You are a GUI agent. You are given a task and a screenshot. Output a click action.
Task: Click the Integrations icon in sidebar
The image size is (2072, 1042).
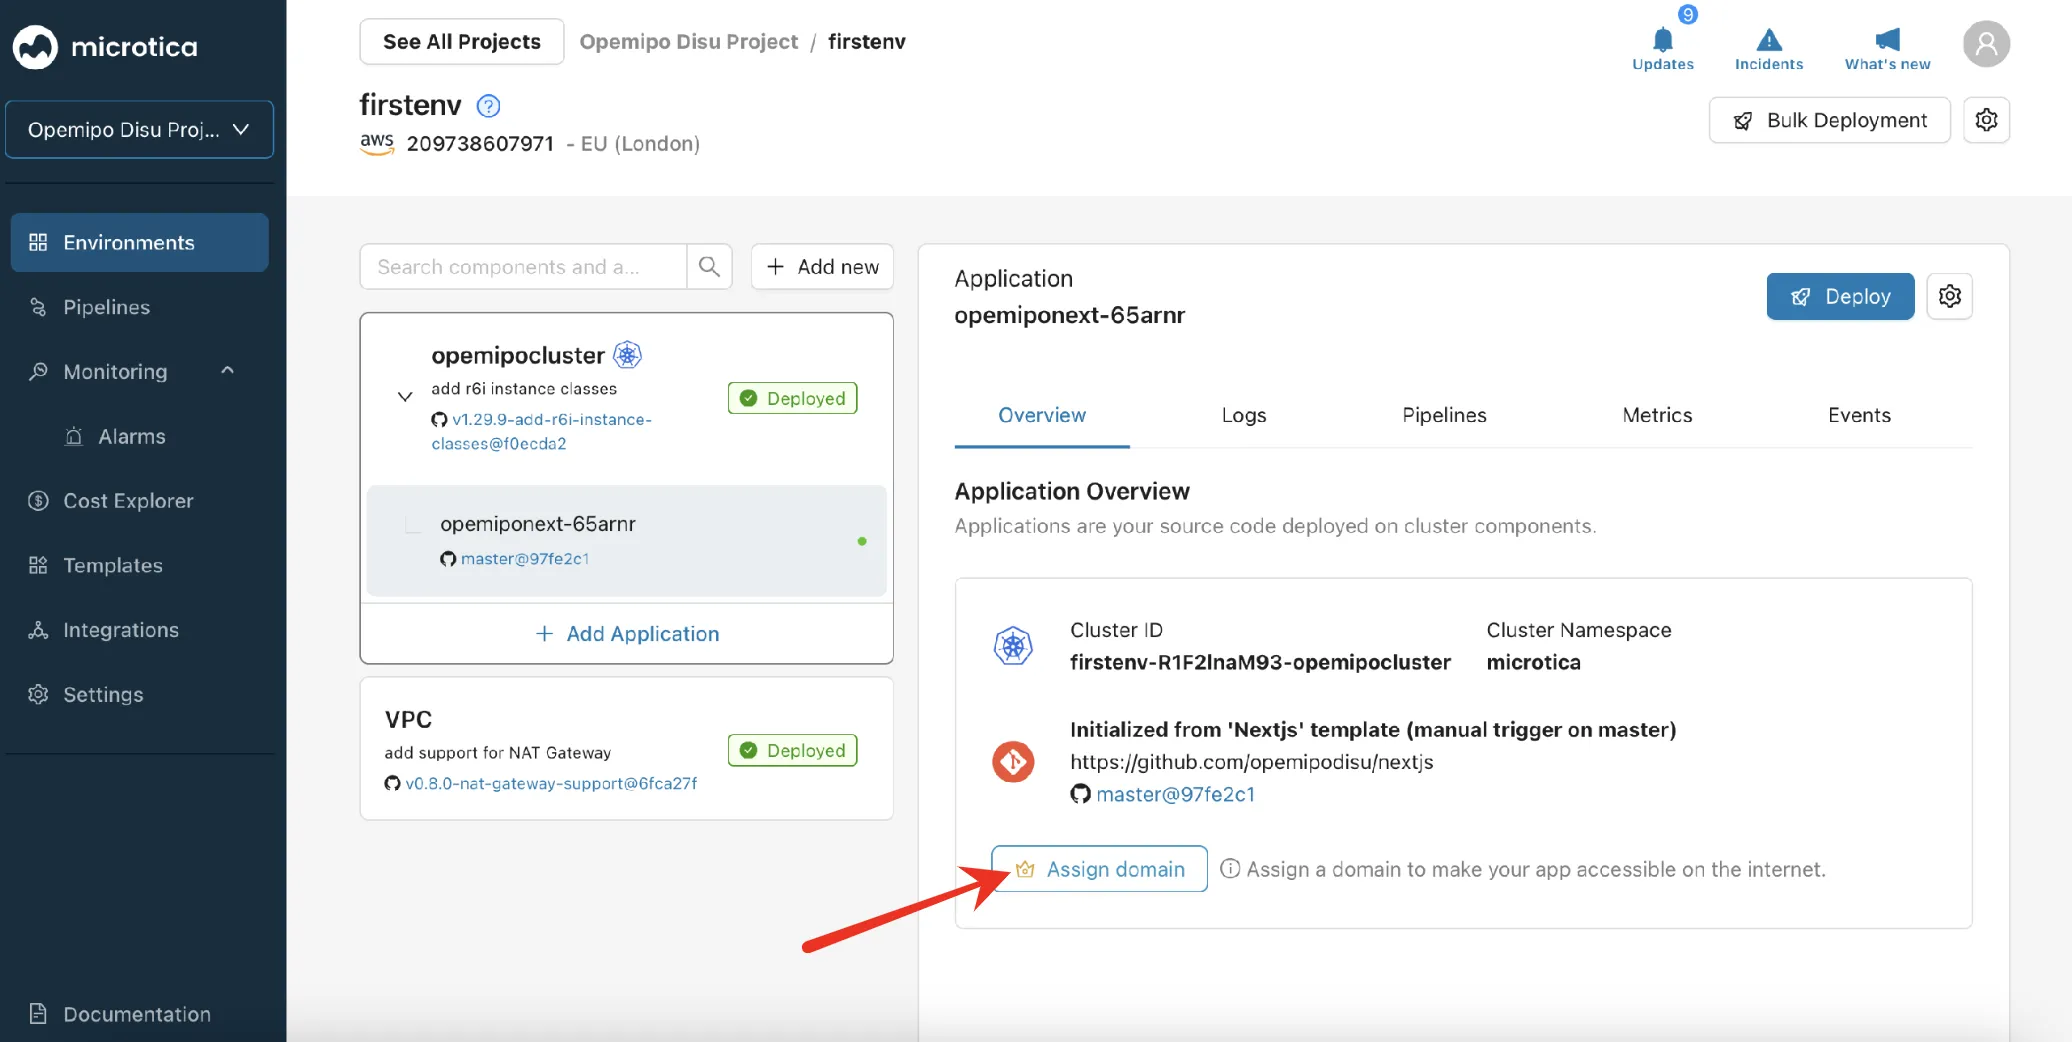click(x=38, y=630)
